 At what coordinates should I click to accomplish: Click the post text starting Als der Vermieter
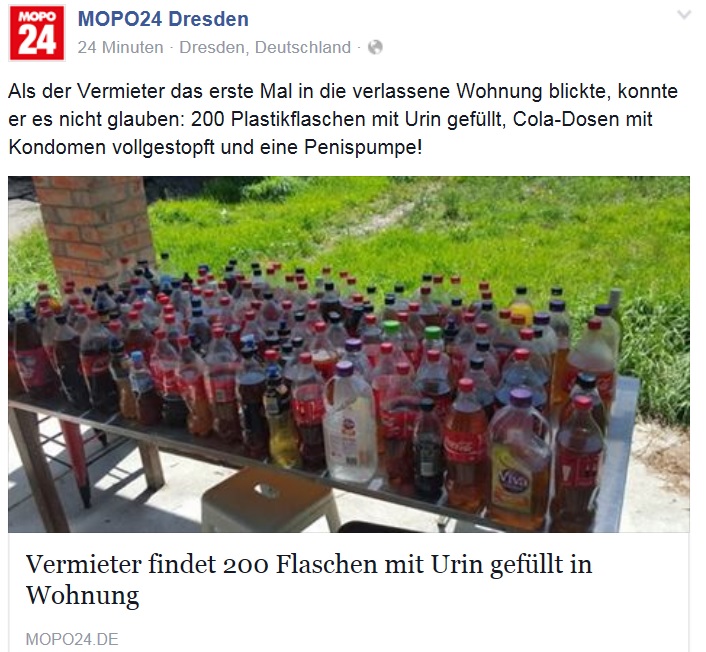pyautogui.click(x=343, y=119)
